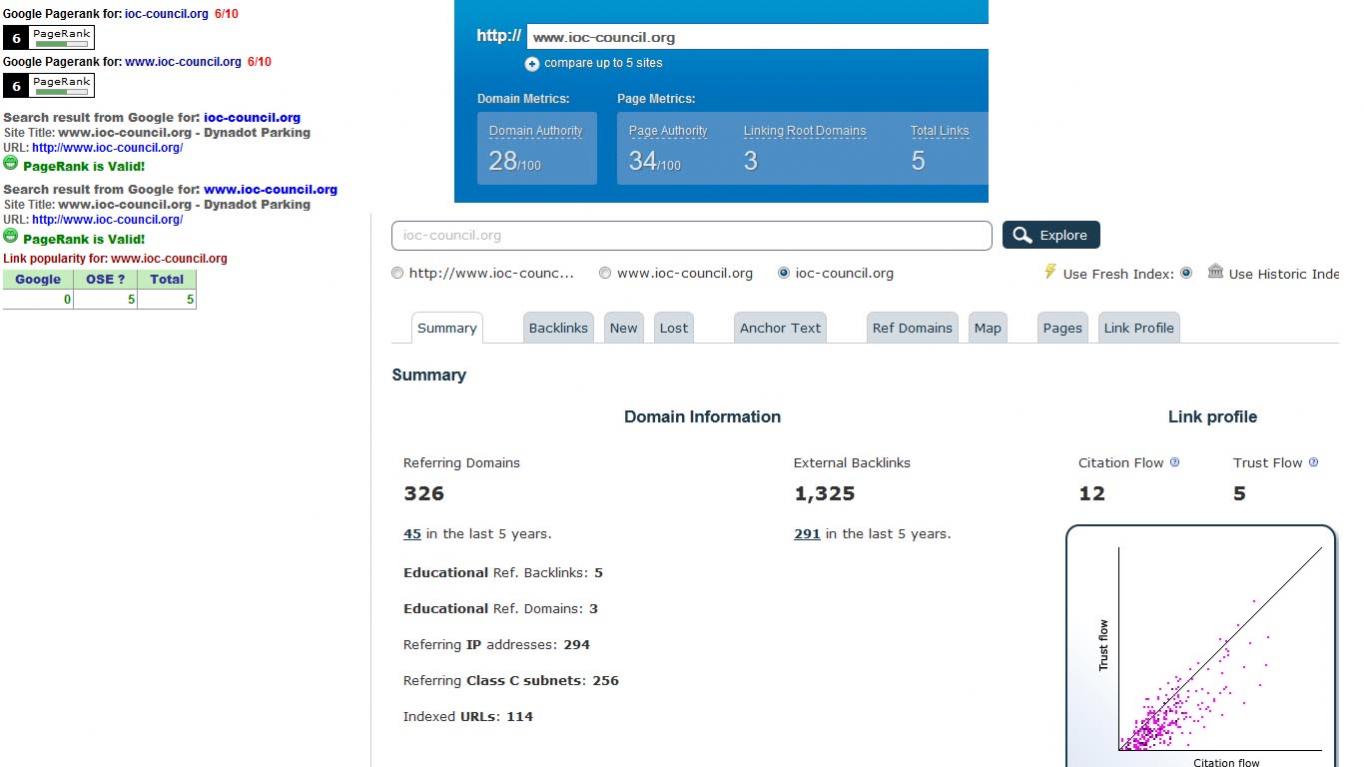Screen dimensions: 1364x767
Task: Click the building icon next to Use Historic Index
Action: pyautogui.click(x=1215, y=272)
